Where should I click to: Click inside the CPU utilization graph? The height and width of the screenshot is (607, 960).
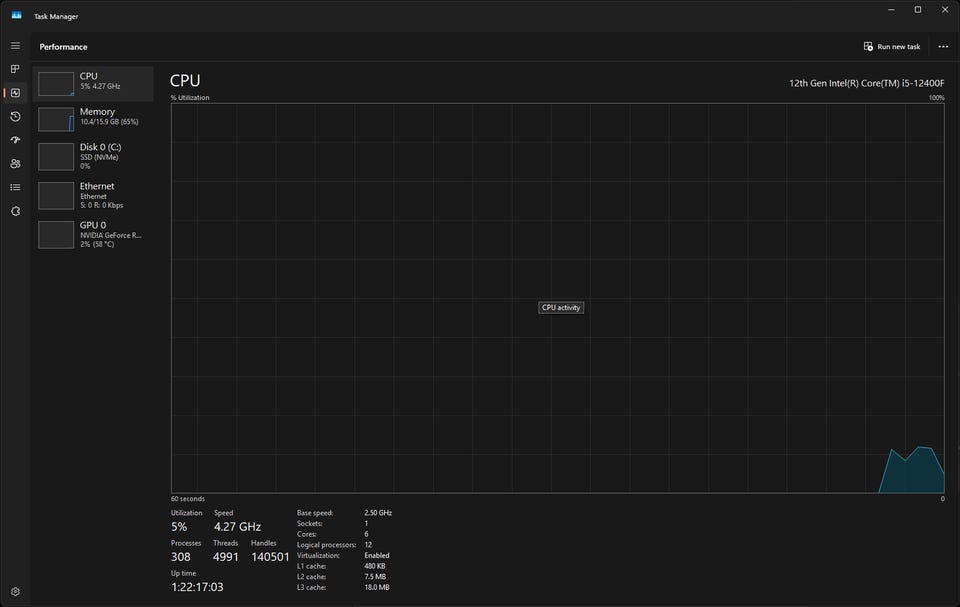click(558, 298)
